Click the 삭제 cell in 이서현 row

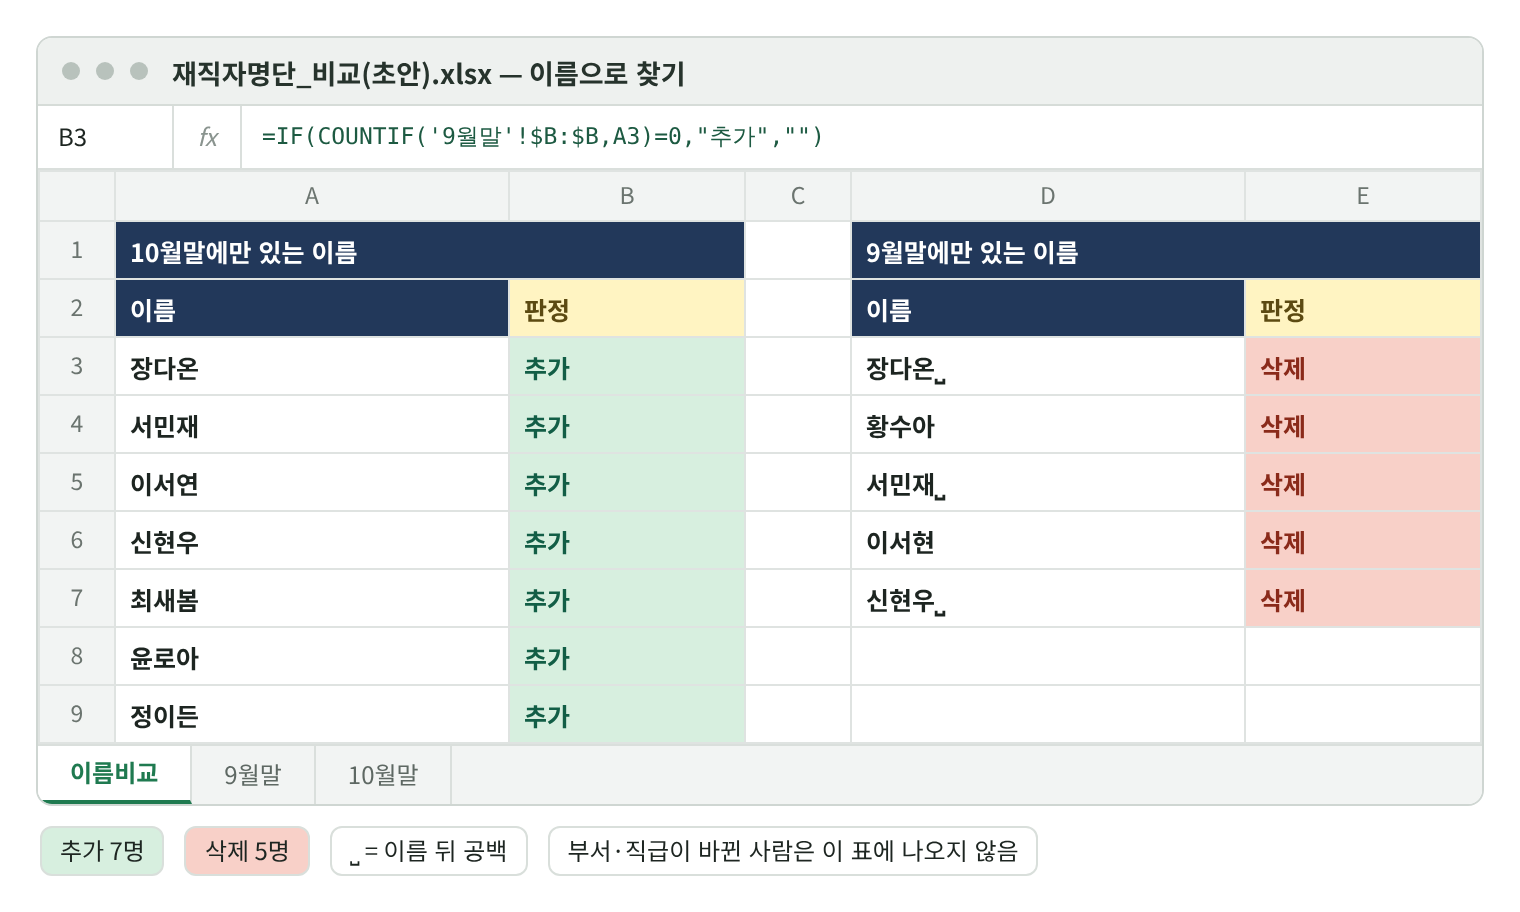pyautogui.click(x=1363, y=540)
